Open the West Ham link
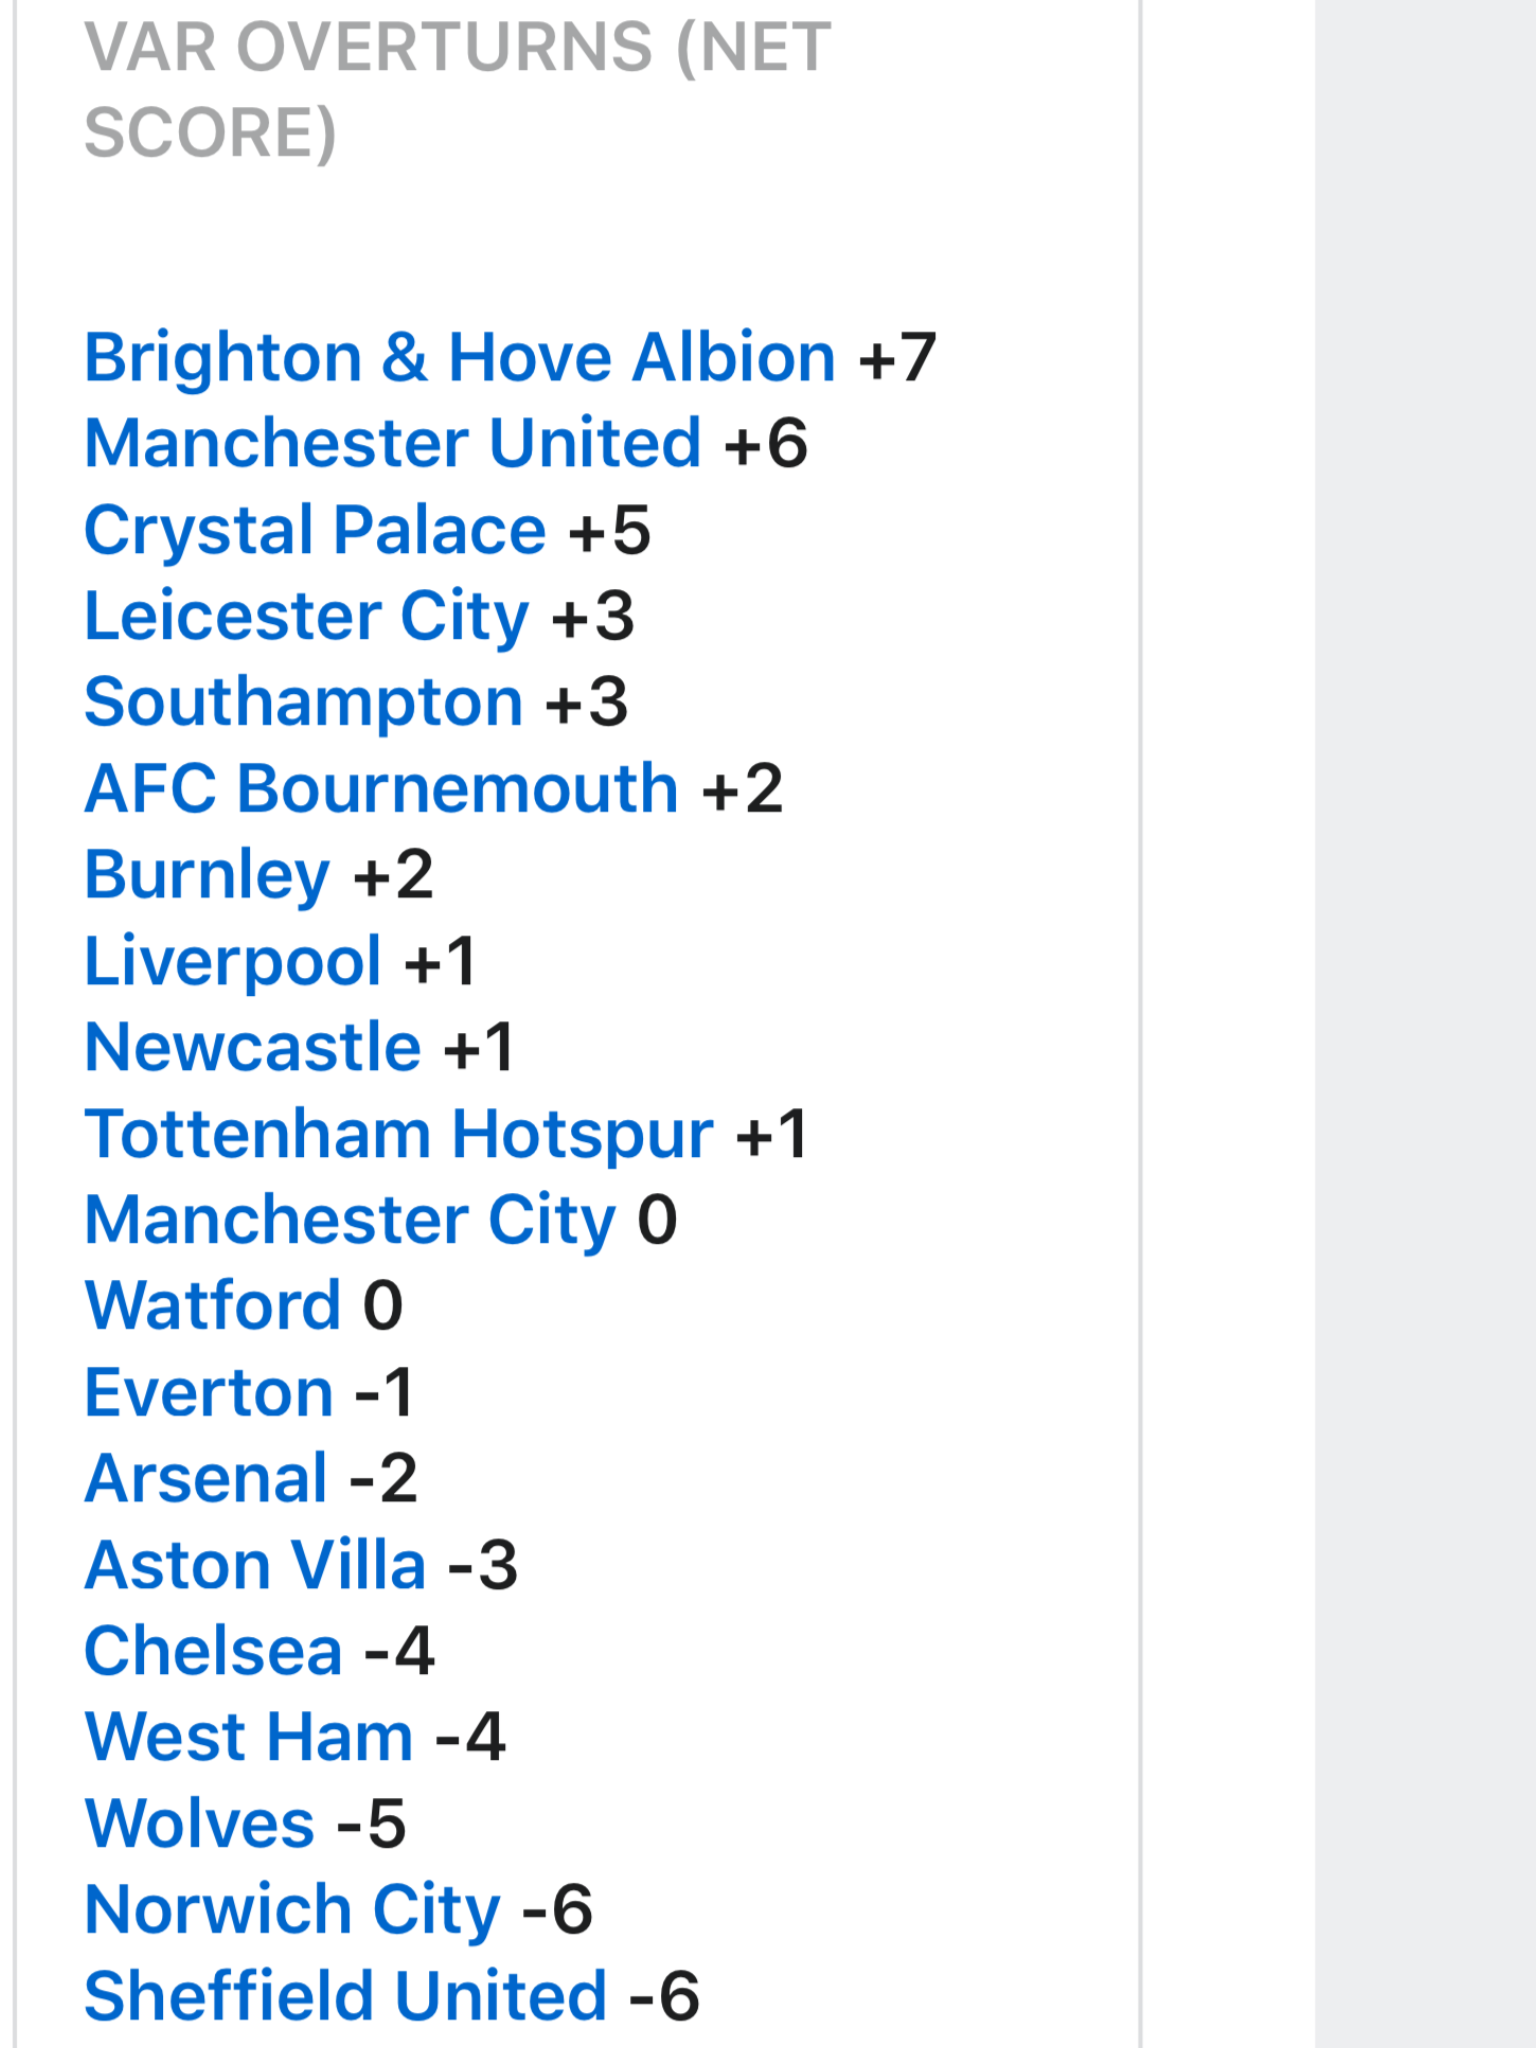This screenshot has height=2048, width=1536. (249, 1737)
